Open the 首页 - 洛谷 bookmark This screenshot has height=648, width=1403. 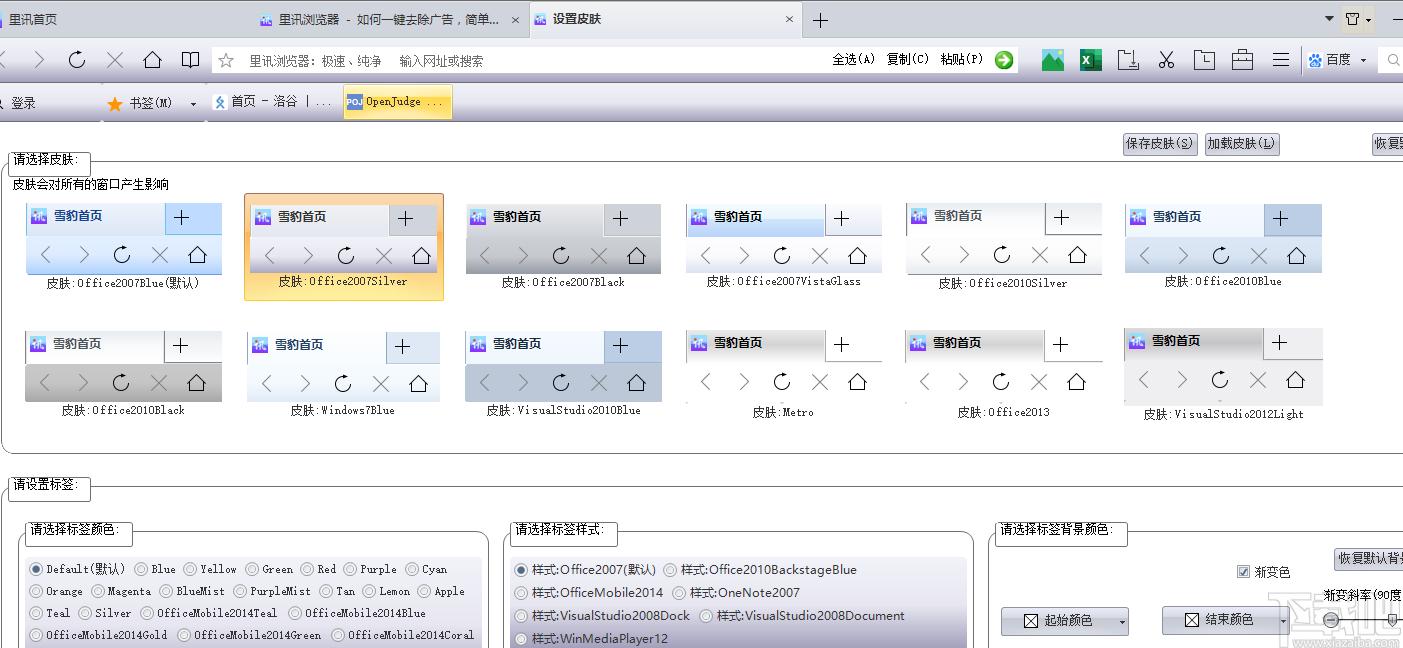pos(272,102)
